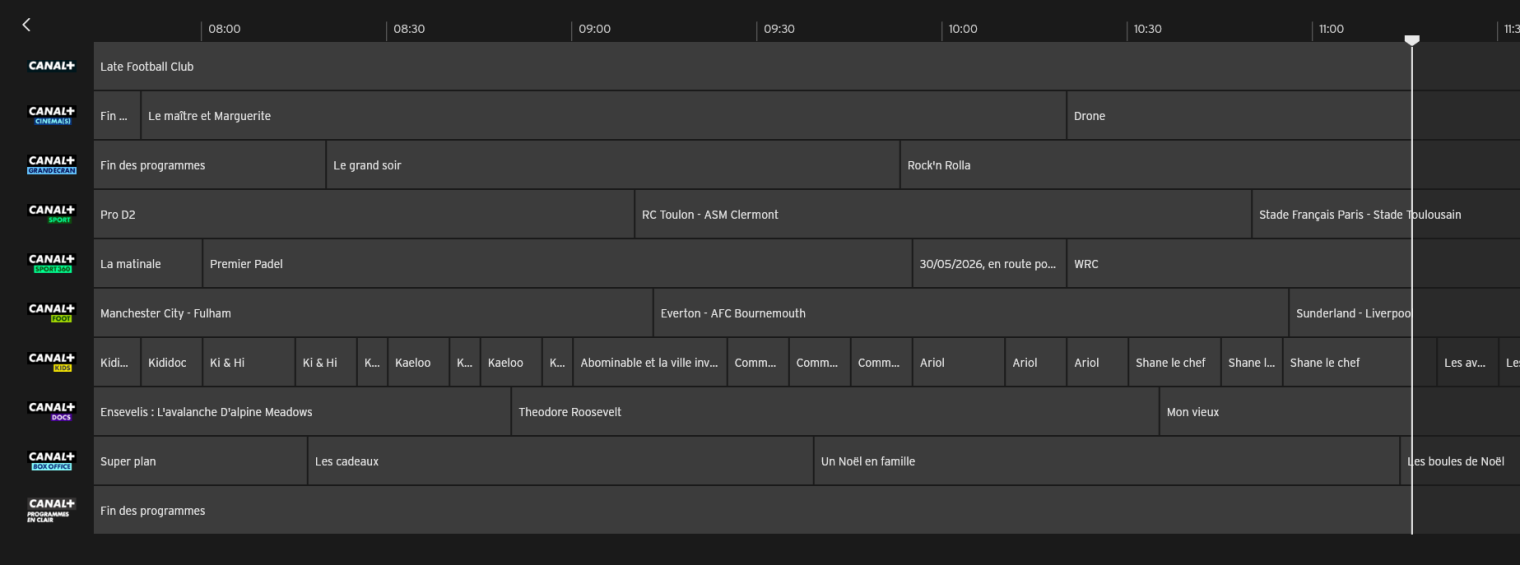Select the CANAL+ Kids channel logo
The height and width of the screenshot is (565, 1520).
51,362
